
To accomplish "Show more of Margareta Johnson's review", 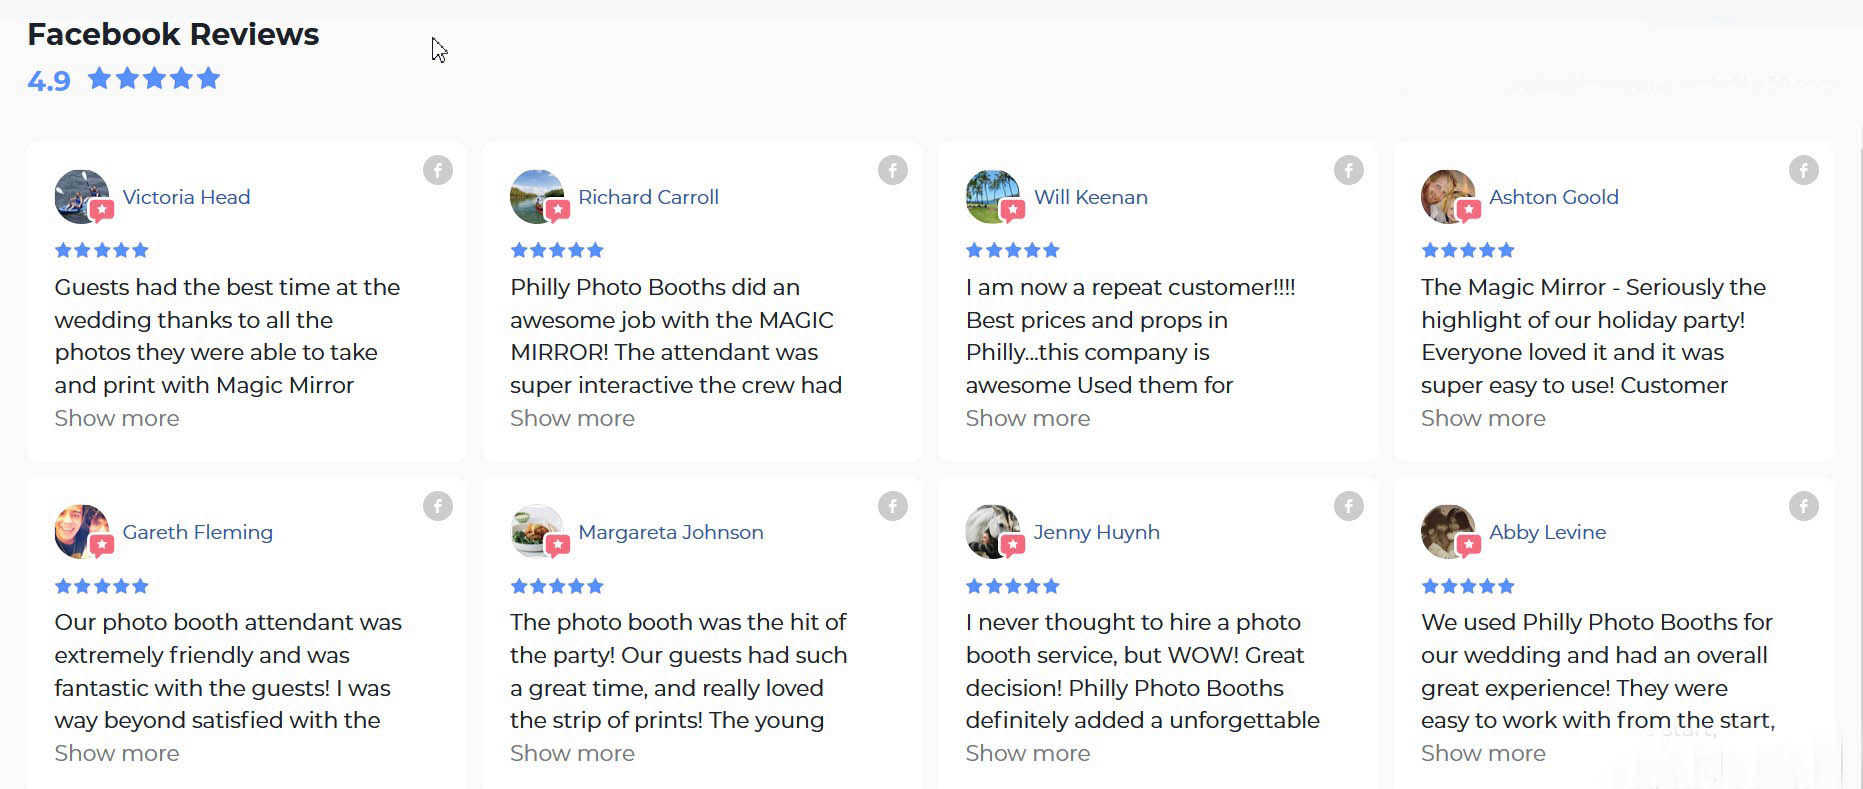I will click(572, 753).
